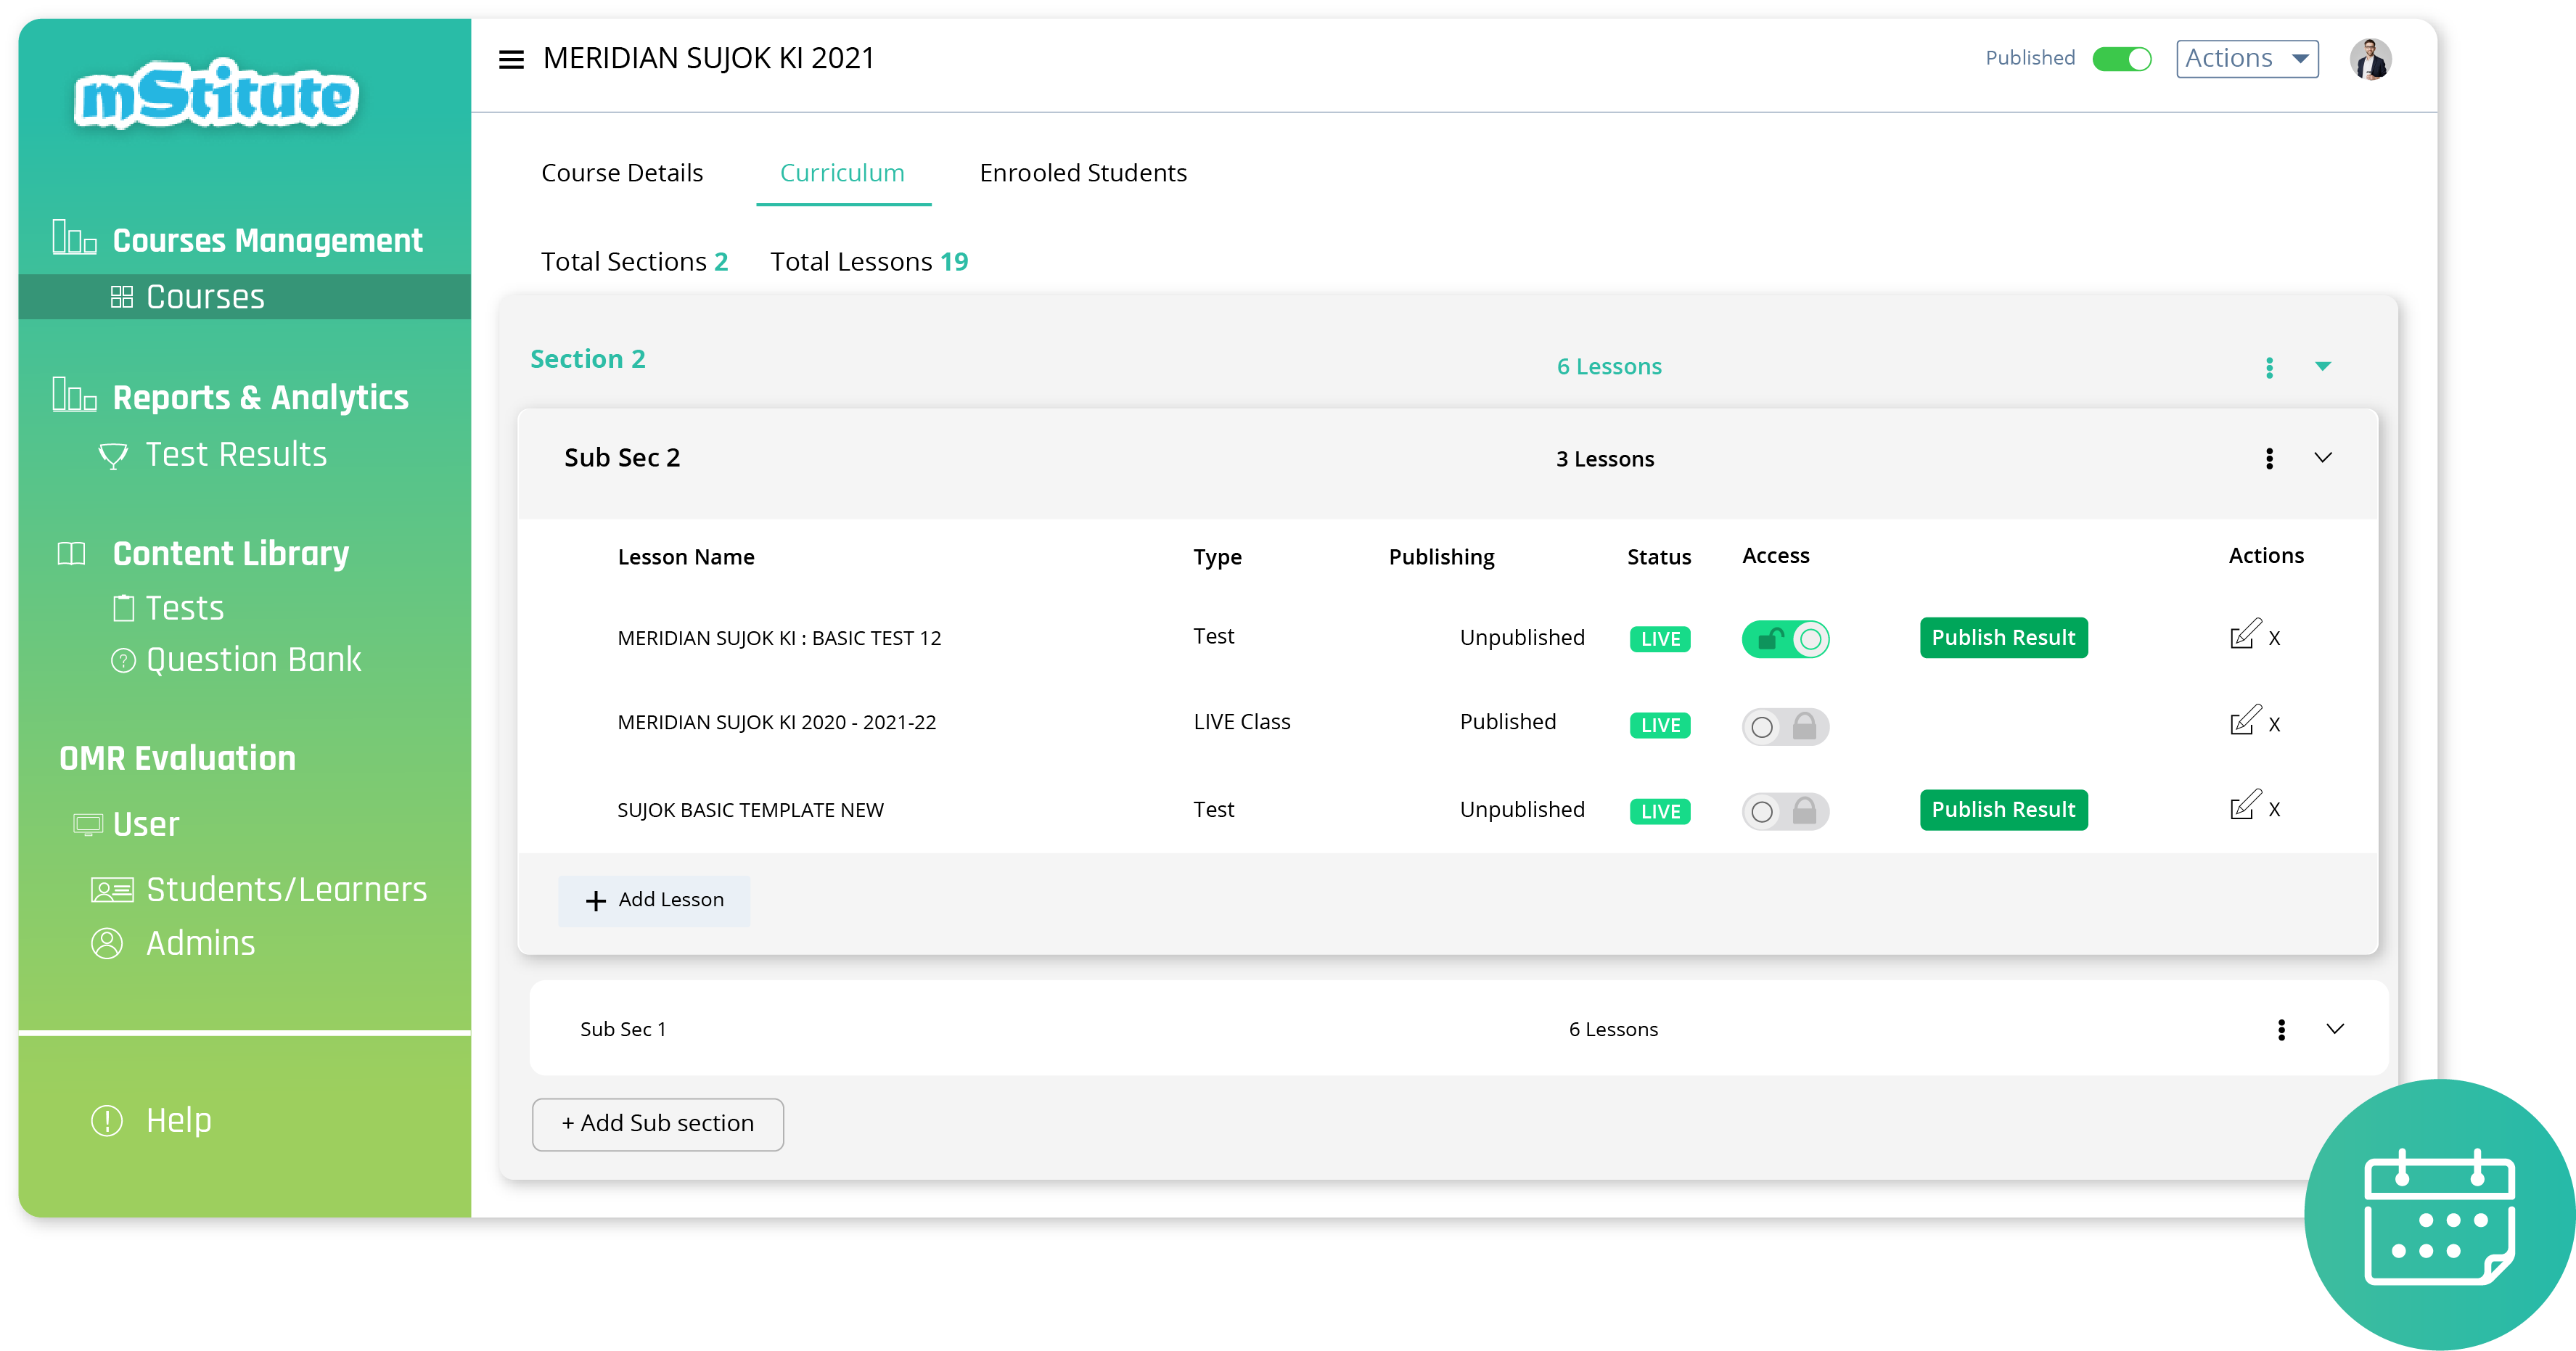2576x1351 pixels.
Task: Click the Tests clipboard icon
Action: (x=123, y=608)
